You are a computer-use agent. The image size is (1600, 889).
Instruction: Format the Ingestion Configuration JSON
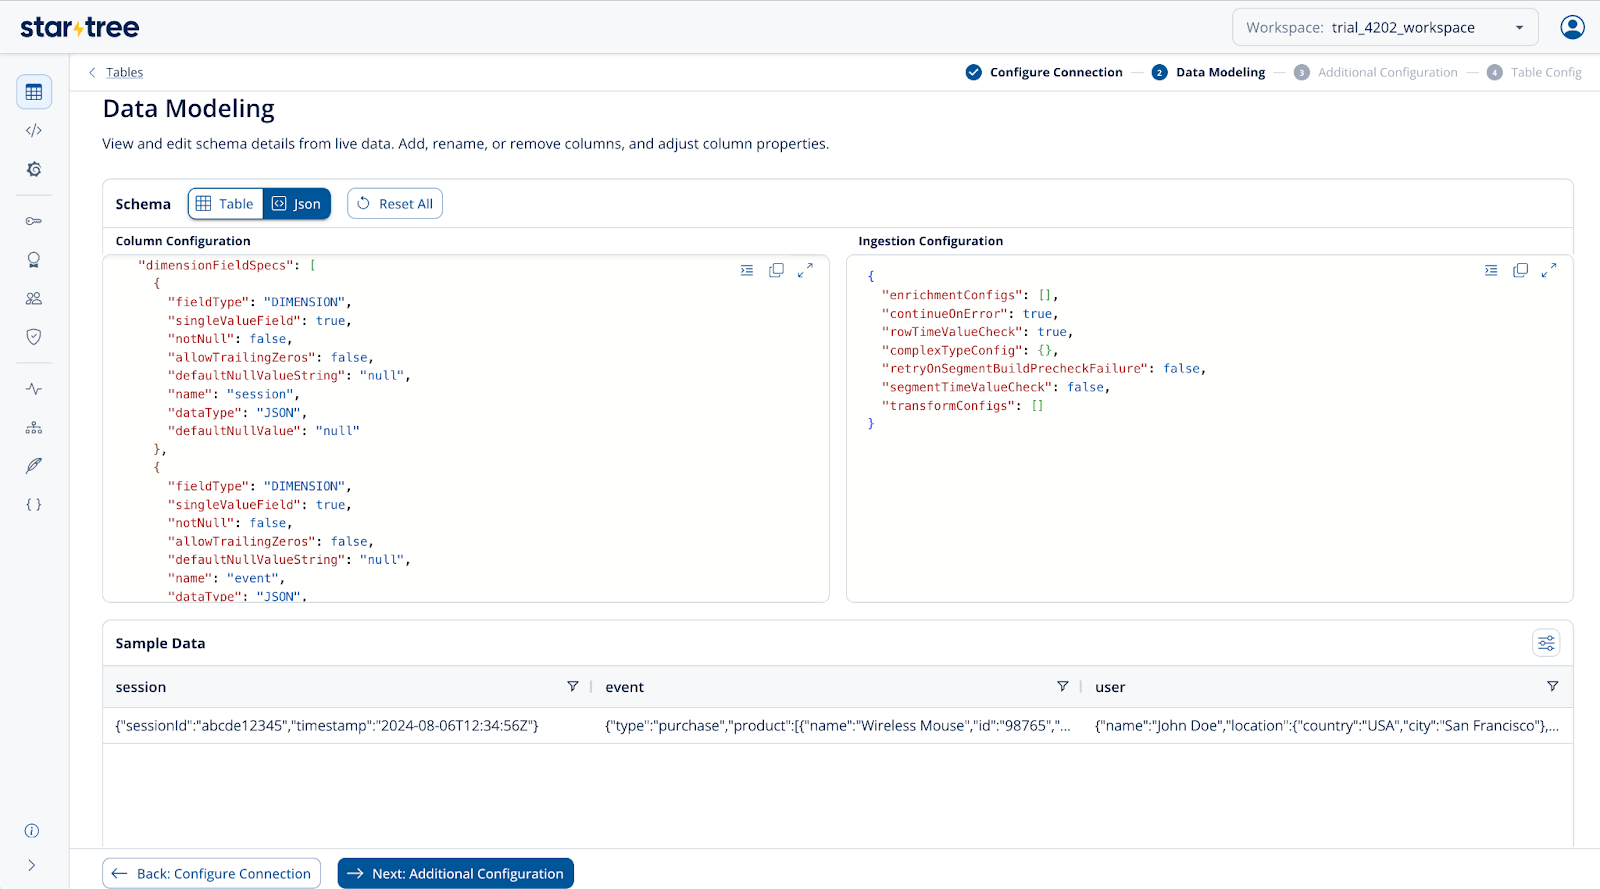coord(1491,271)
